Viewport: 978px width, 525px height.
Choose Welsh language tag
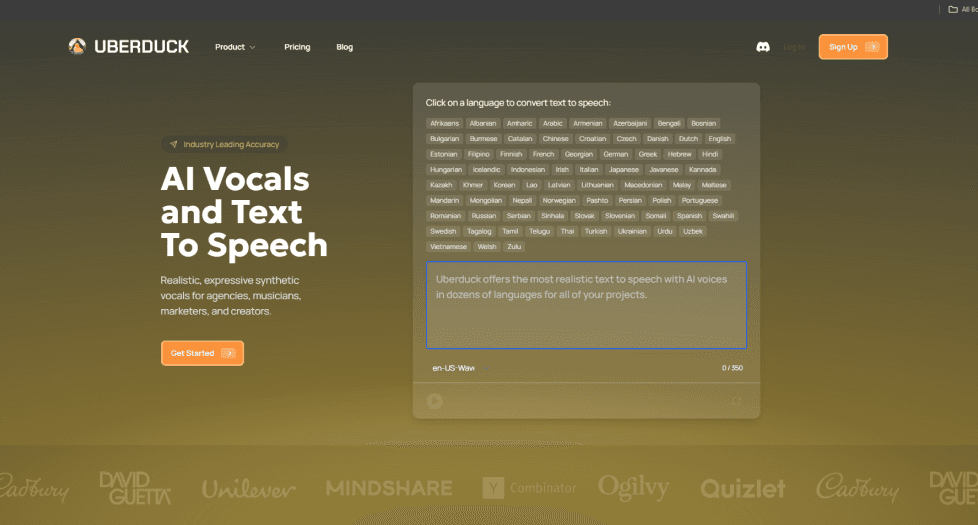[487, 247]
